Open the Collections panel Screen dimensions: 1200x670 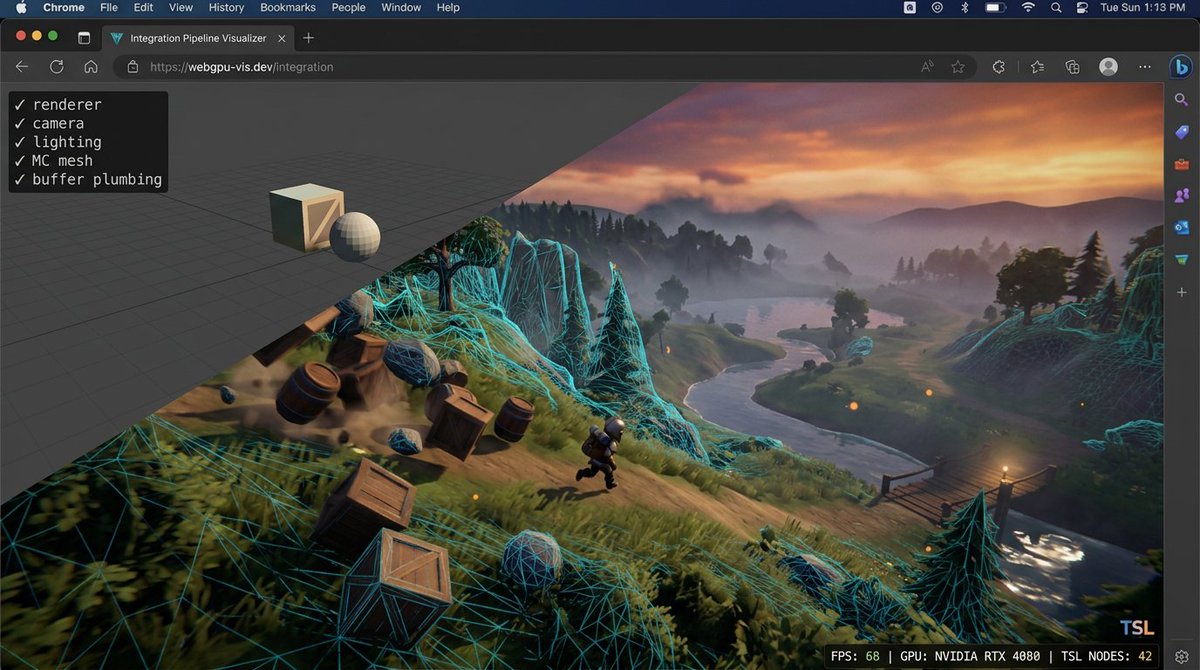tap(1073, 67)
